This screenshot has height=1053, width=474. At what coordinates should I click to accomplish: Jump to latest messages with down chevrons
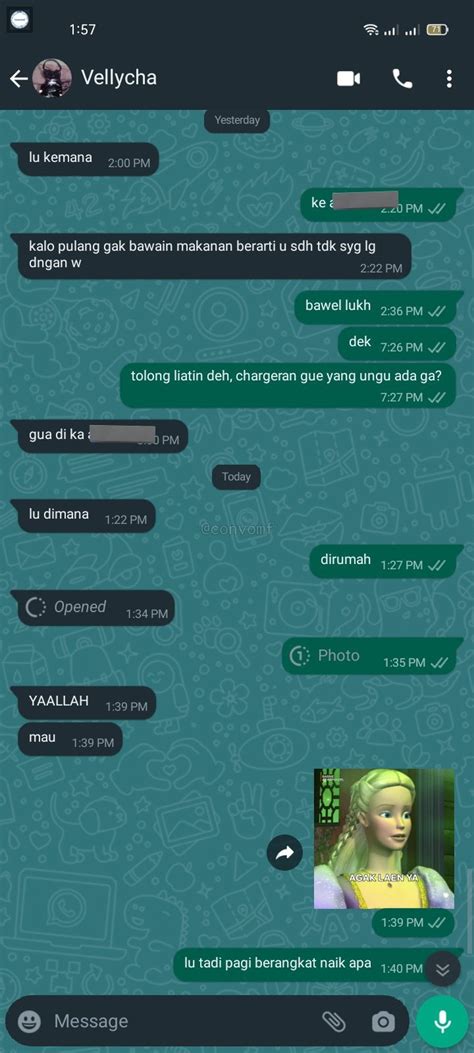(x=442, y=969)
